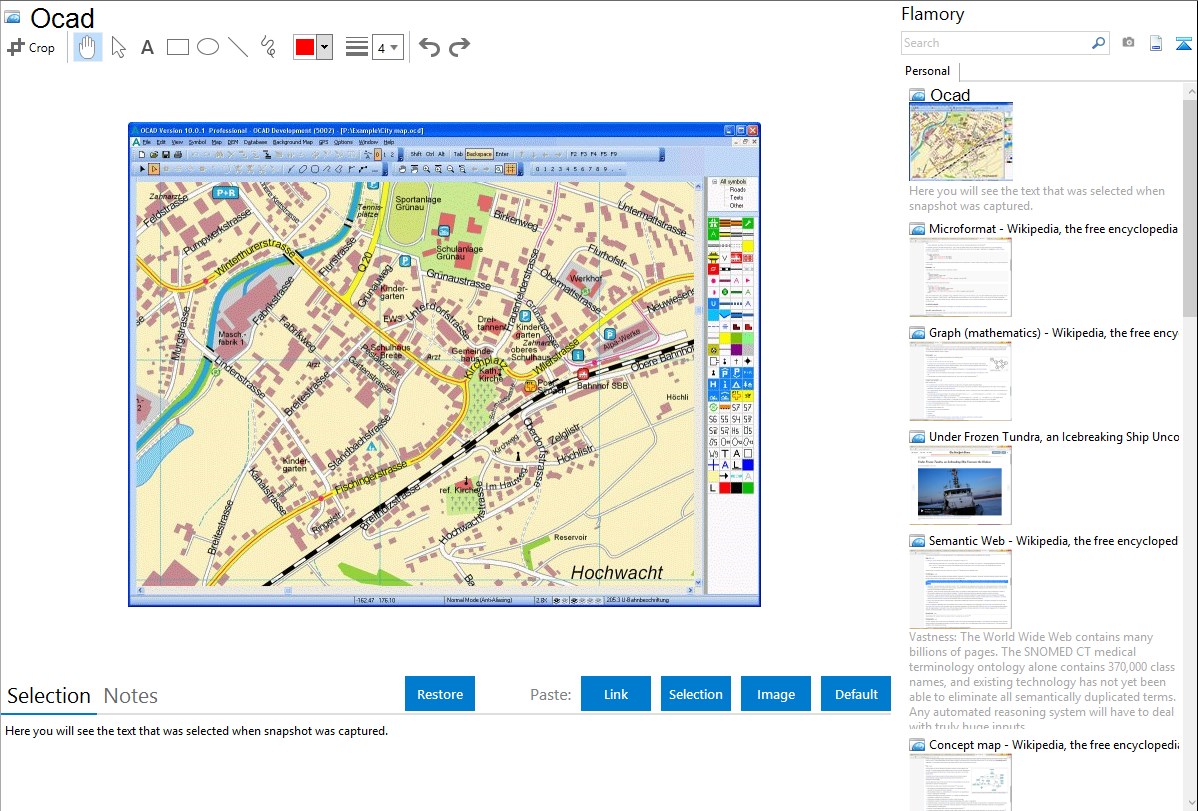Open the annotation color dropdown arrow
The height and width of the screenshot is (811, 1198).
click(x=325, y=47)
